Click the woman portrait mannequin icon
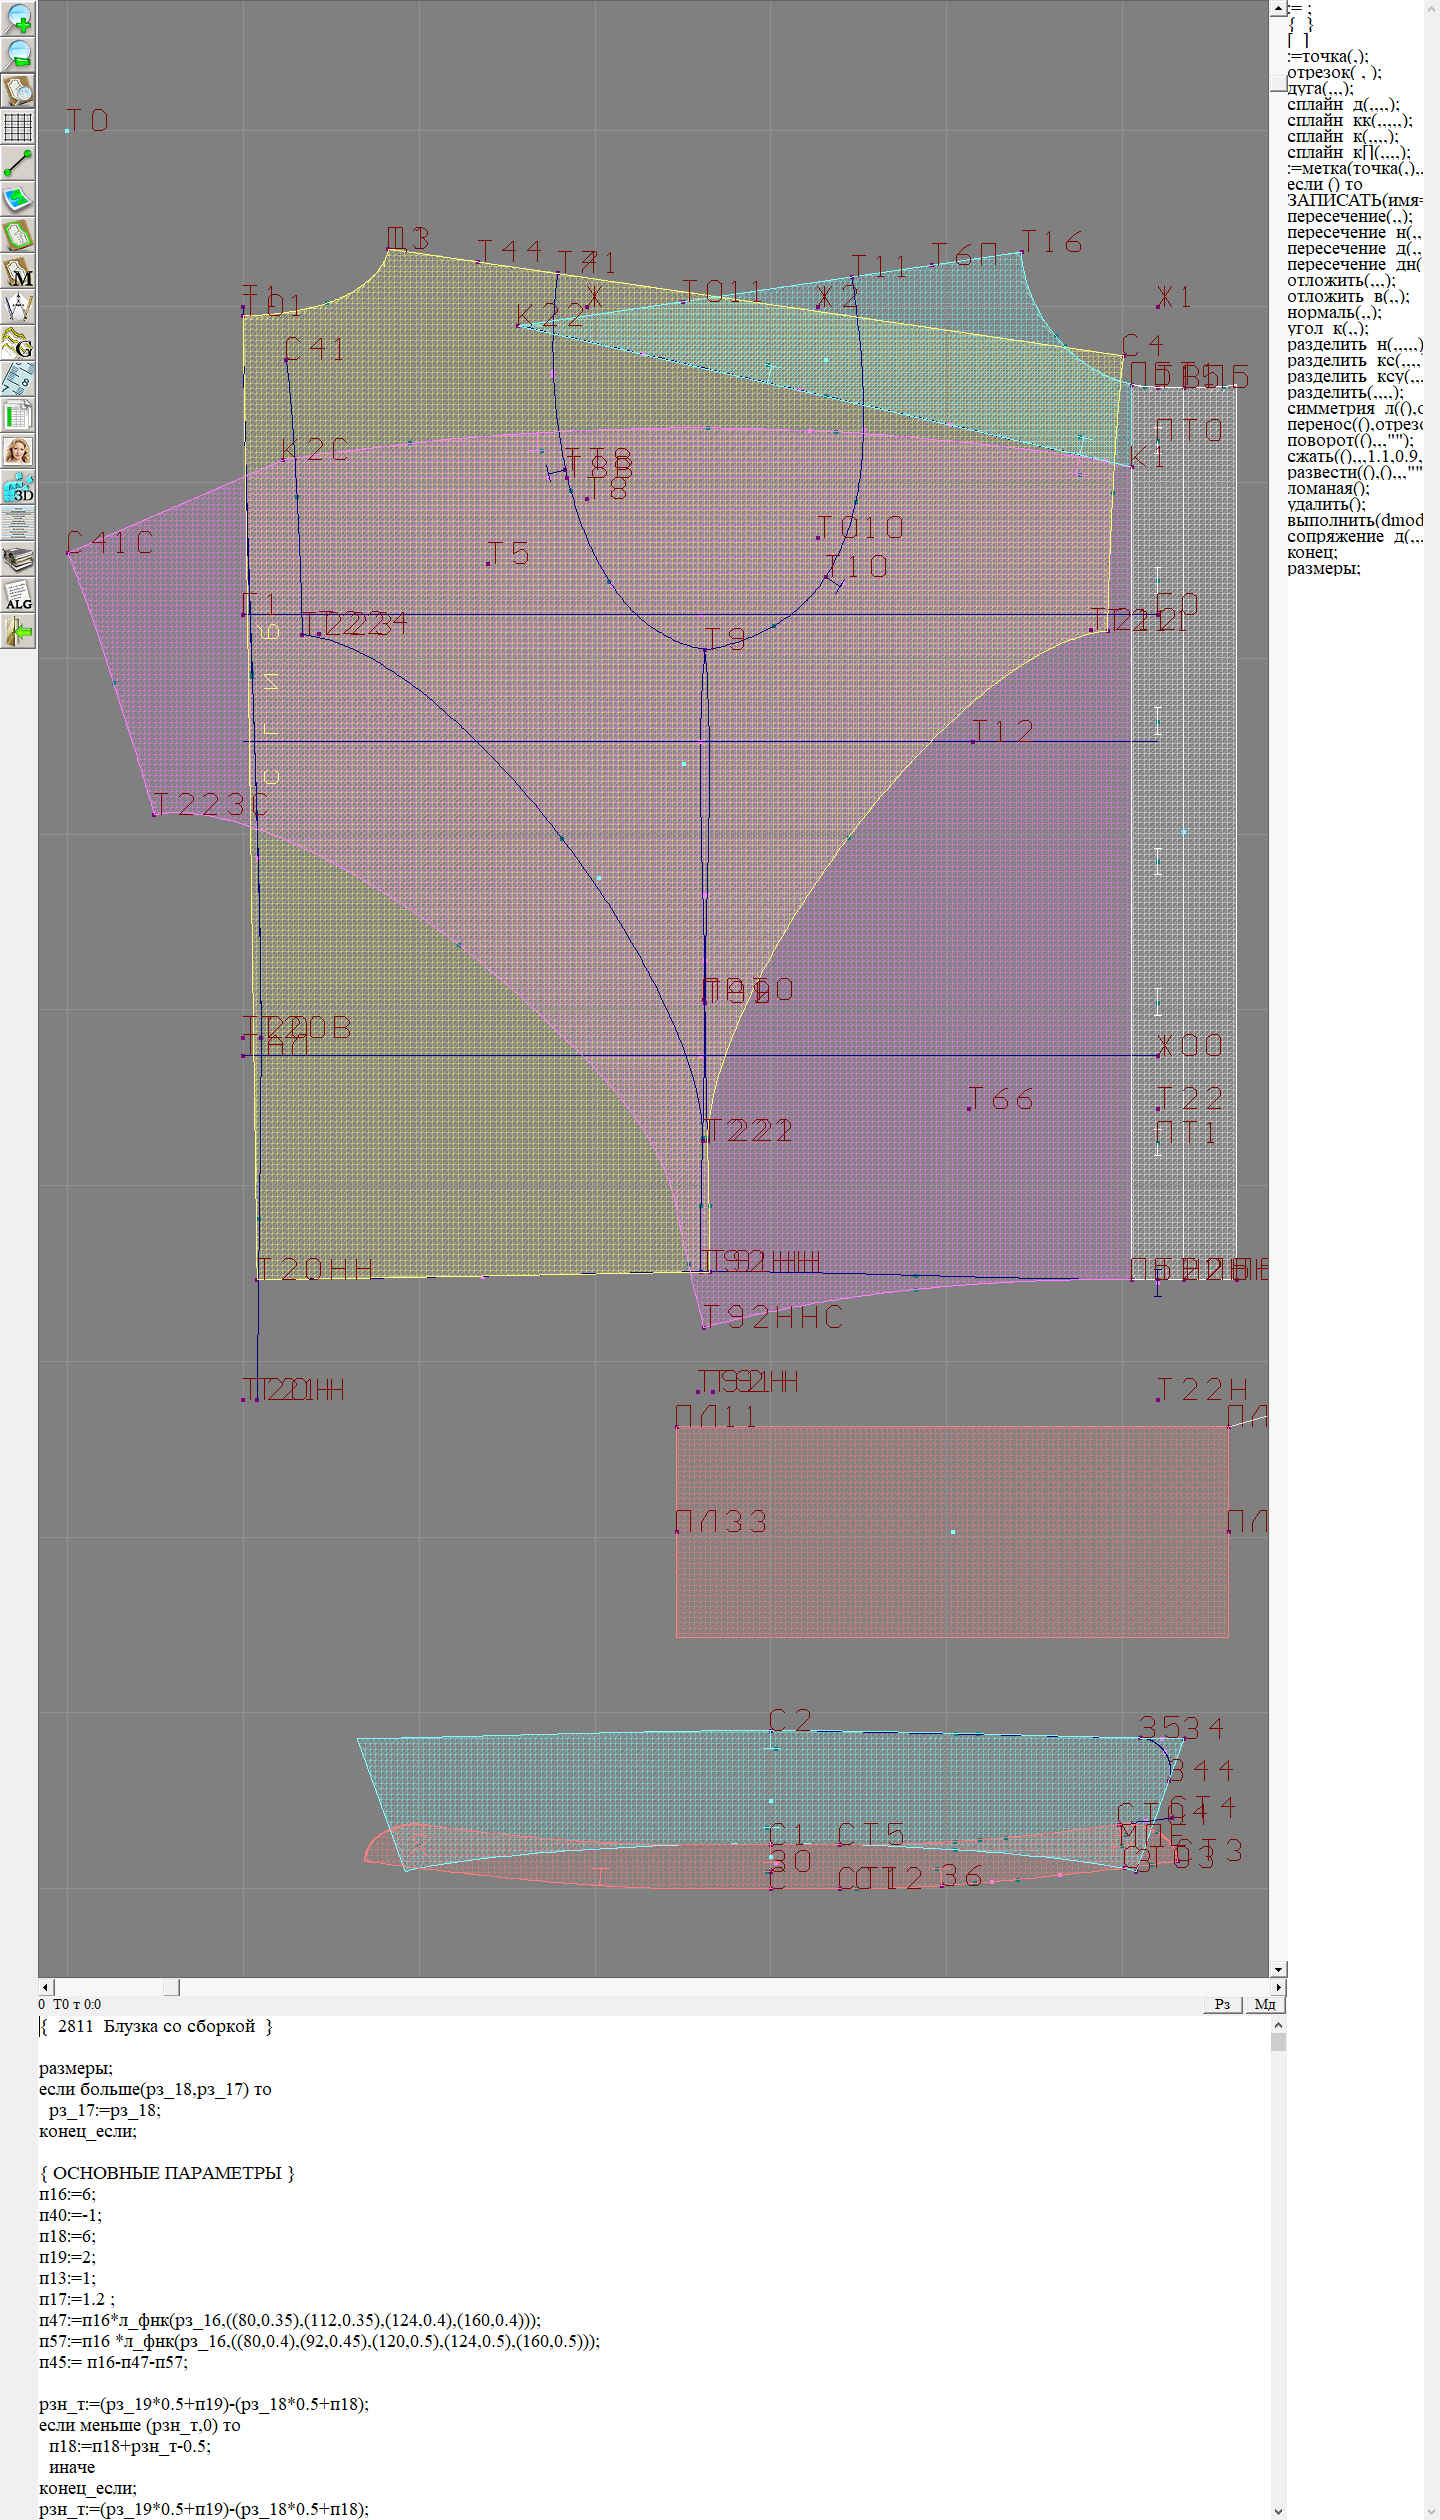Image resolution: width=1440 pixels, height=2520 pixels. click(18, 451)
